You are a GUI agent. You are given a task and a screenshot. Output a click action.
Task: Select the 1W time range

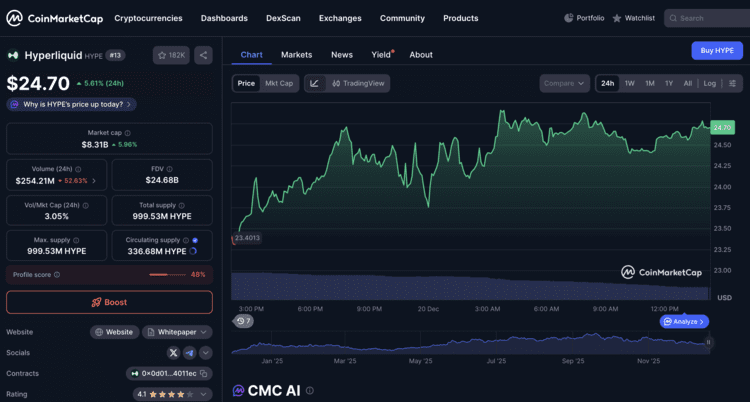coord(629,84)
